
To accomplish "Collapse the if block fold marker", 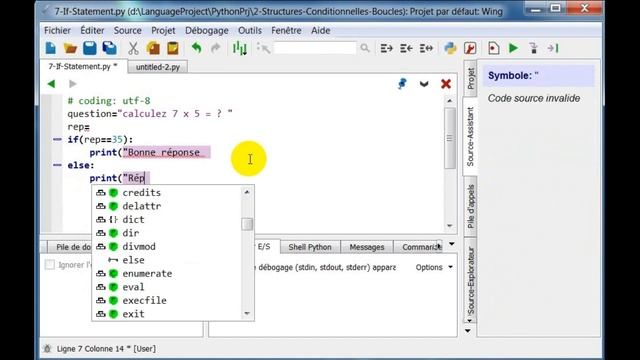I will click(x=57, y=140).
